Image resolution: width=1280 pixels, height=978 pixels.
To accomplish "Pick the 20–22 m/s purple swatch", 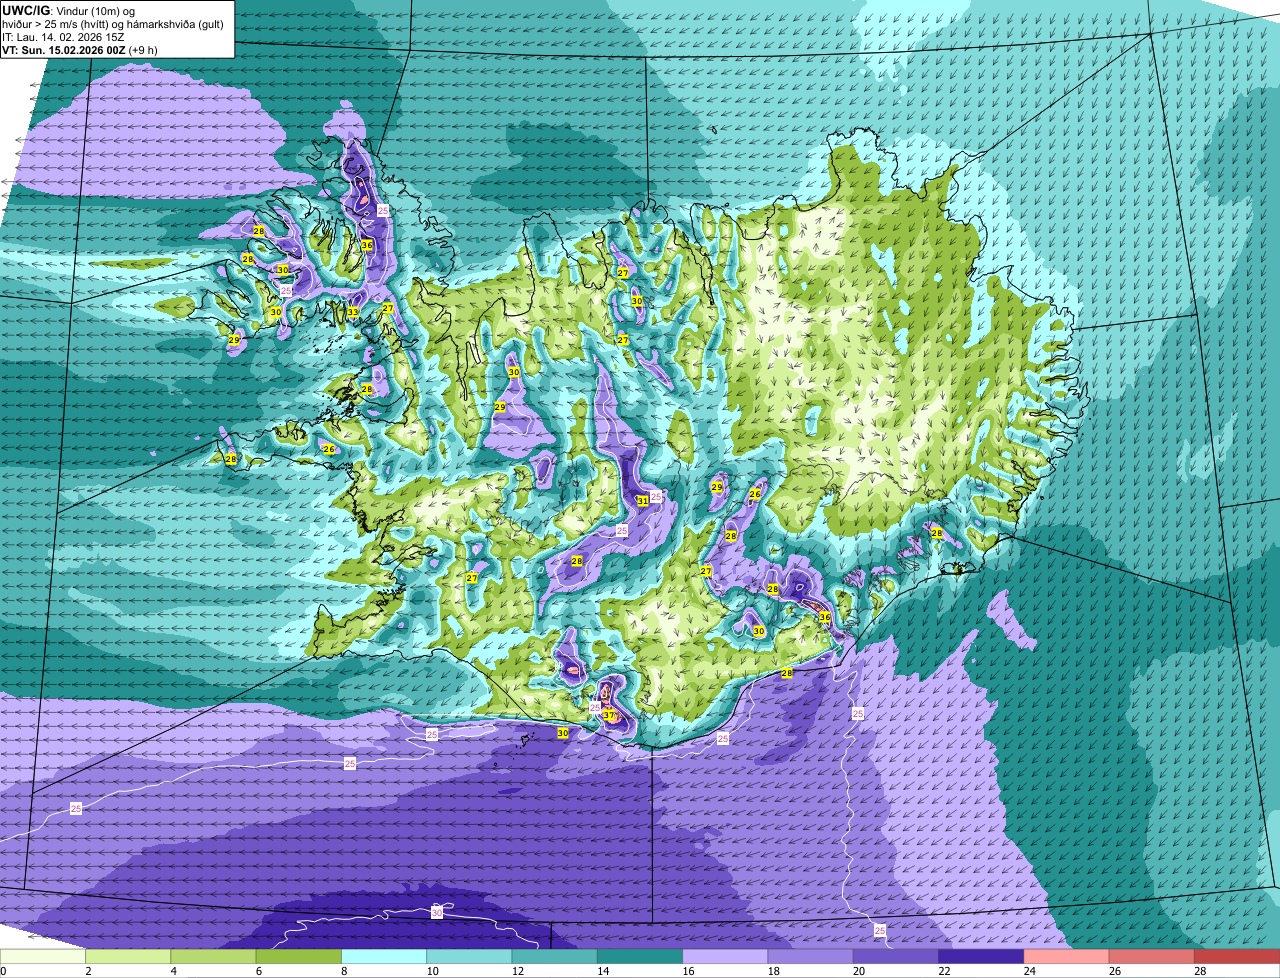I will pos(896,956).
